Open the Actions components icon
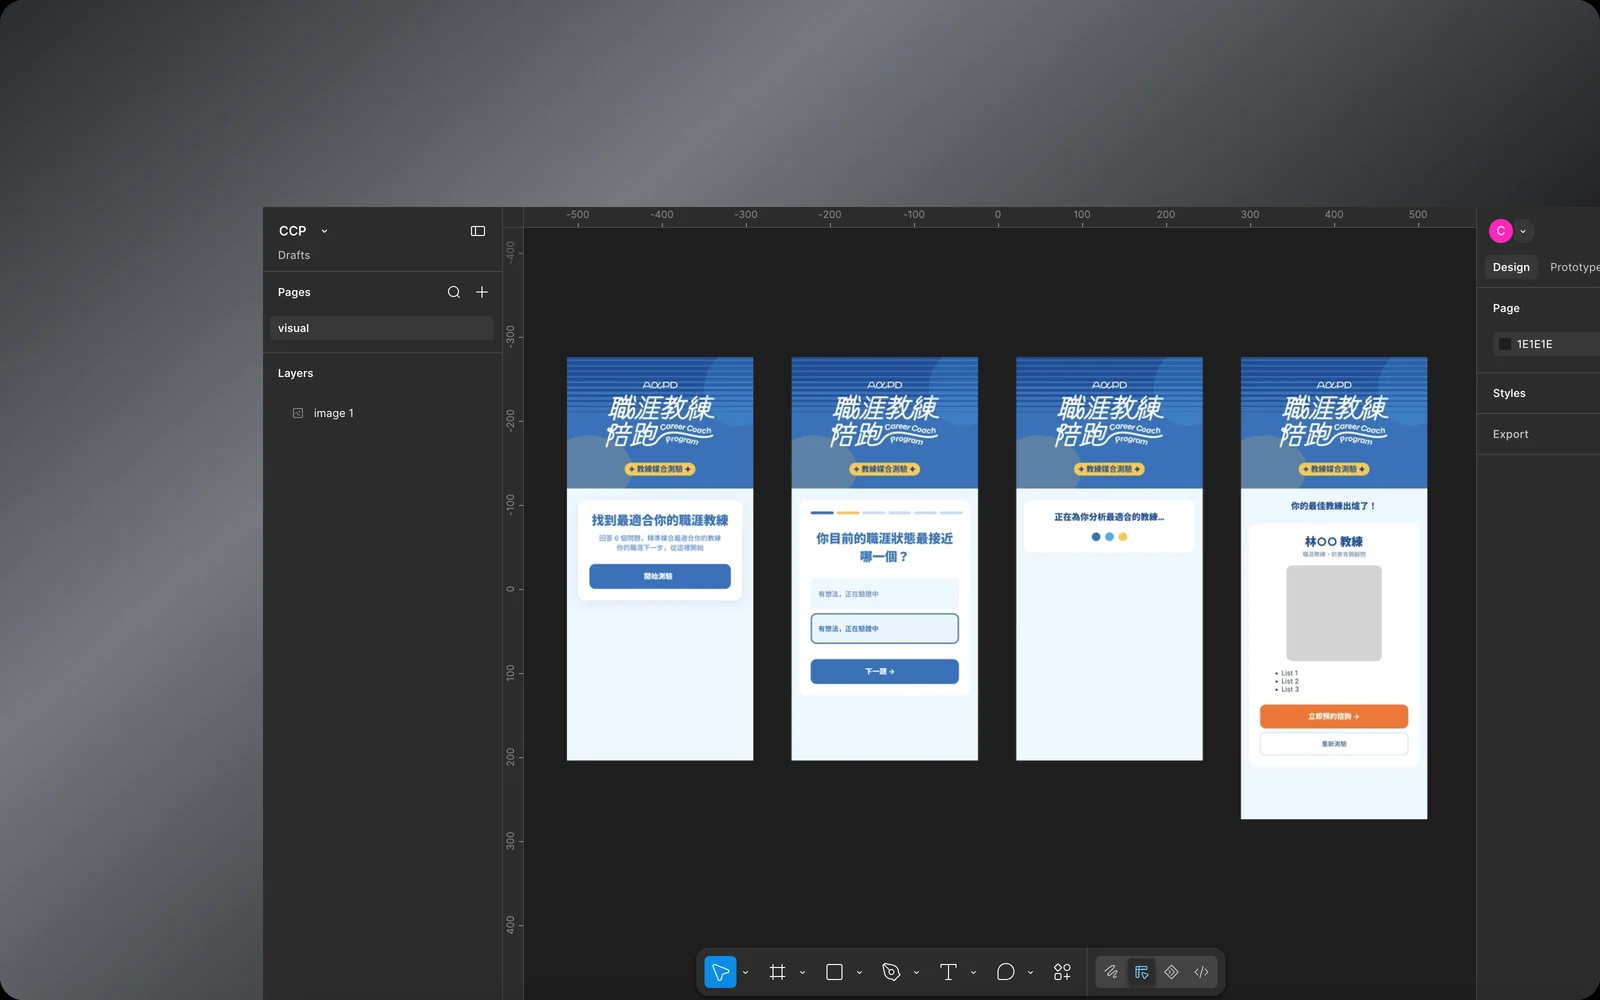The width and height of the screenshot is (1600, 1000). [x=1062, y=972]
